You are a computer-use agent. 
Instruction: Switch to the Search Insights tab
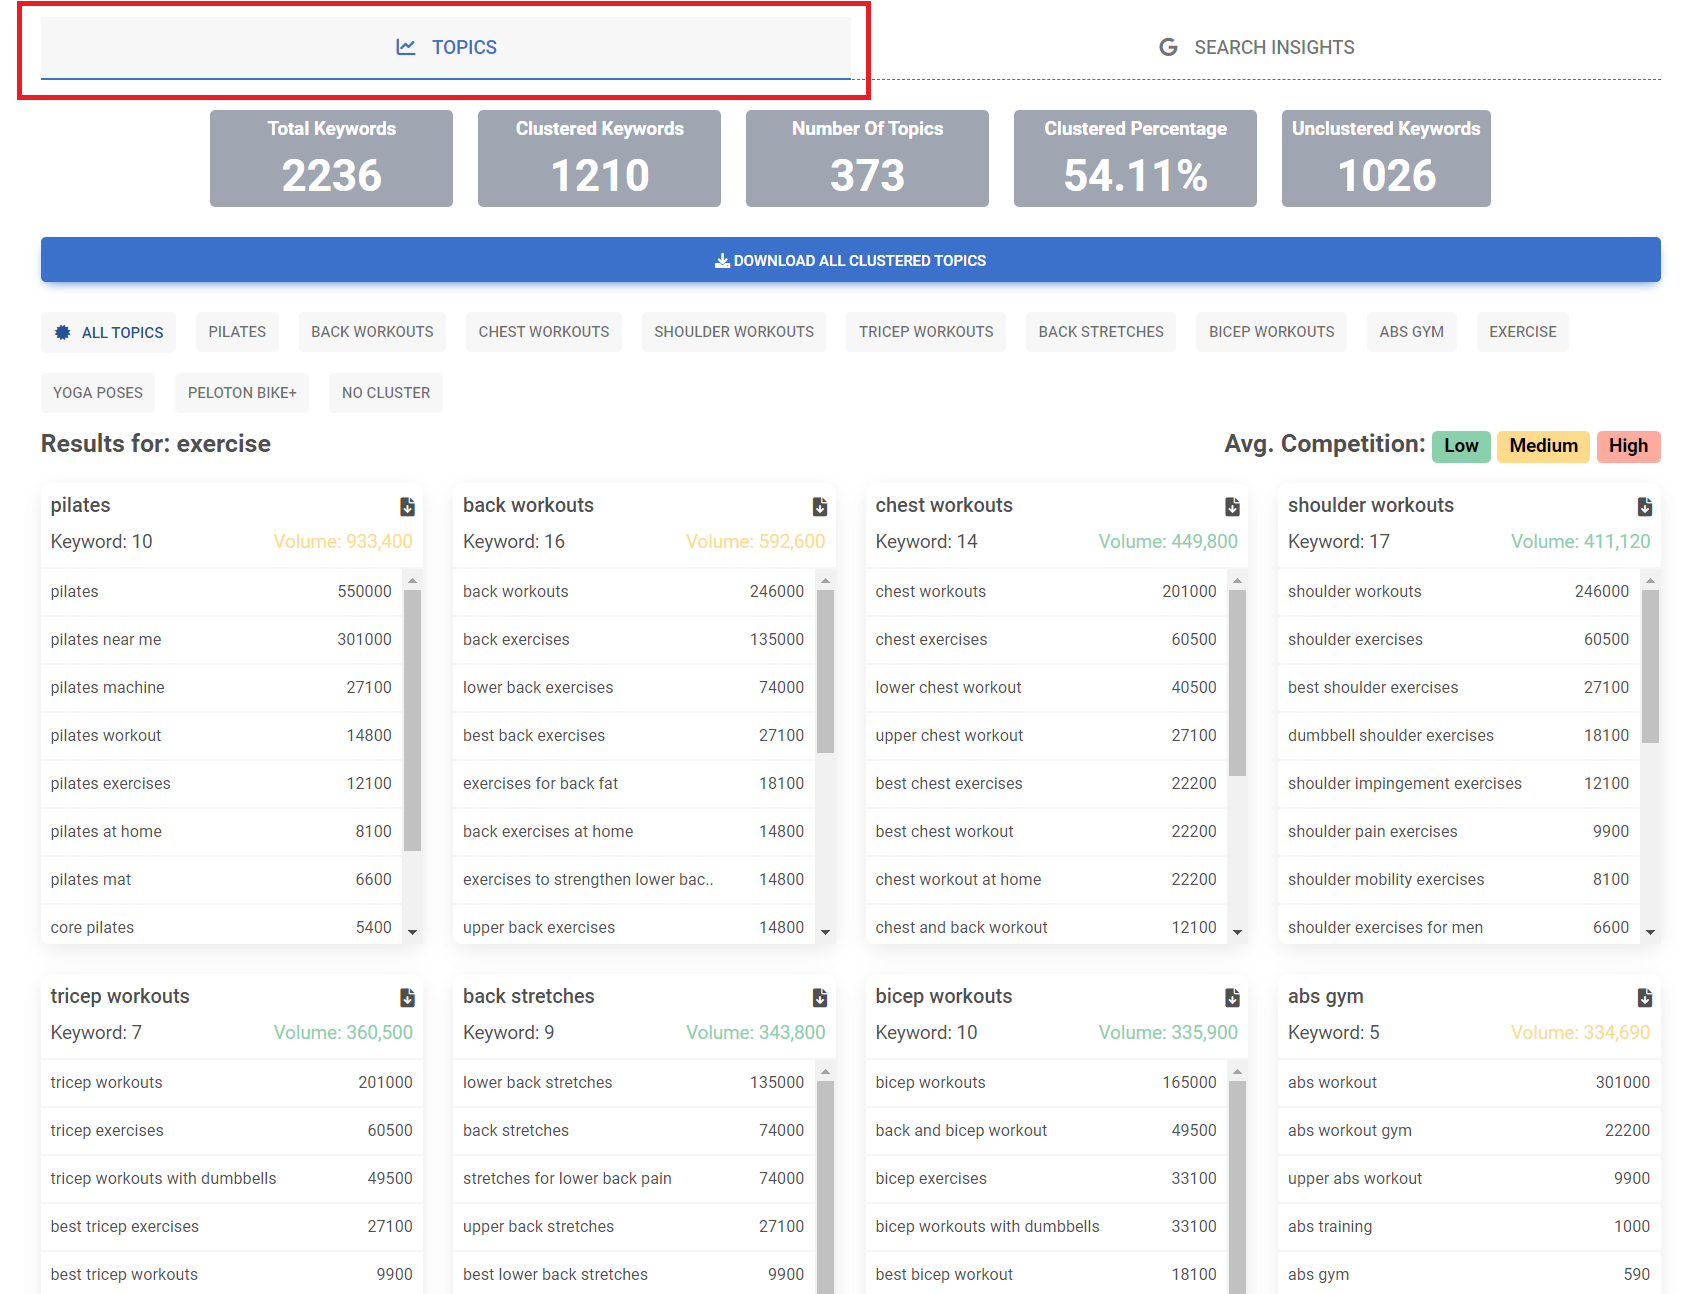(1256, 47)
